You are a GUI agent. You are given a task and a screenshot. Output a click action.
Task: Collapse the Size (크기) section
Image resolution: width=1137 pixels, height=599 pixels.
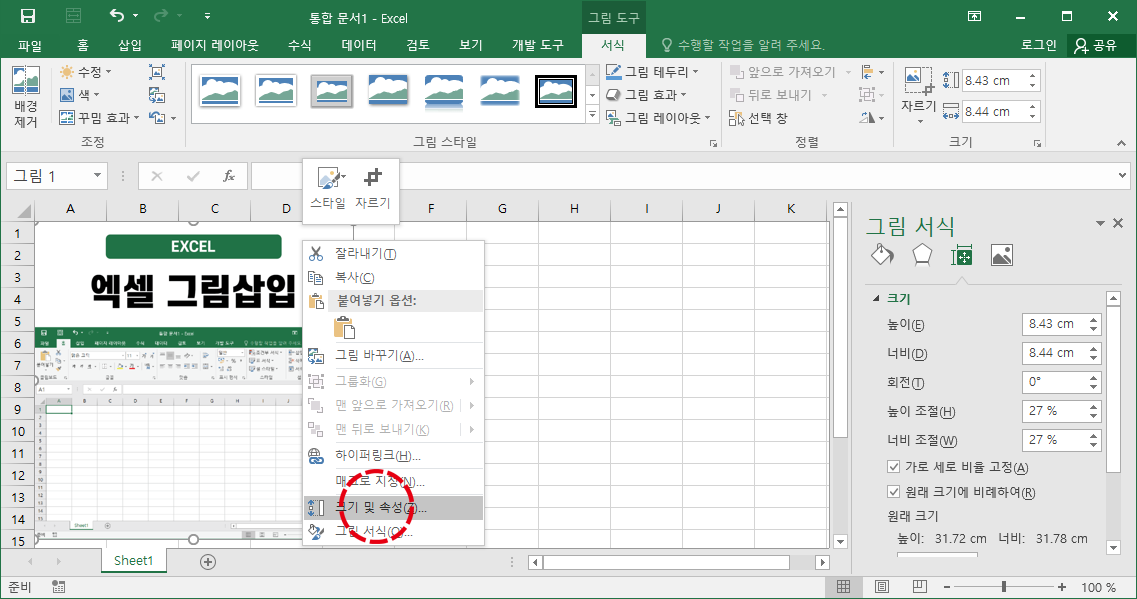pyautogui.click(x=876, y=298)
